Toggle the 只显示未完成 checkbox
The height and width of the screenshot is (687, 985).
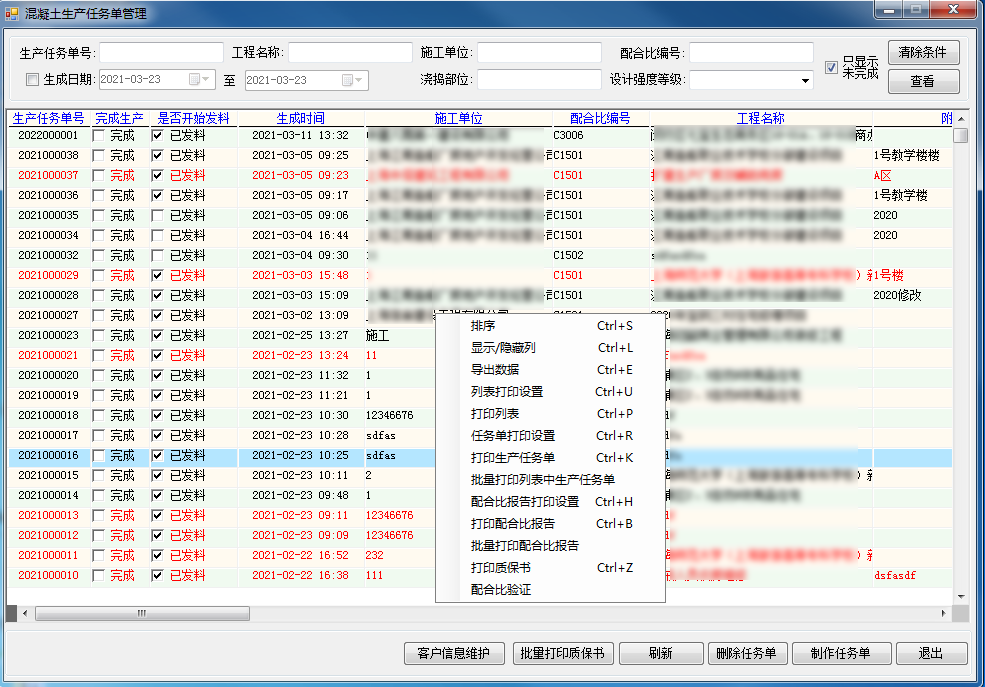(831, 67)
